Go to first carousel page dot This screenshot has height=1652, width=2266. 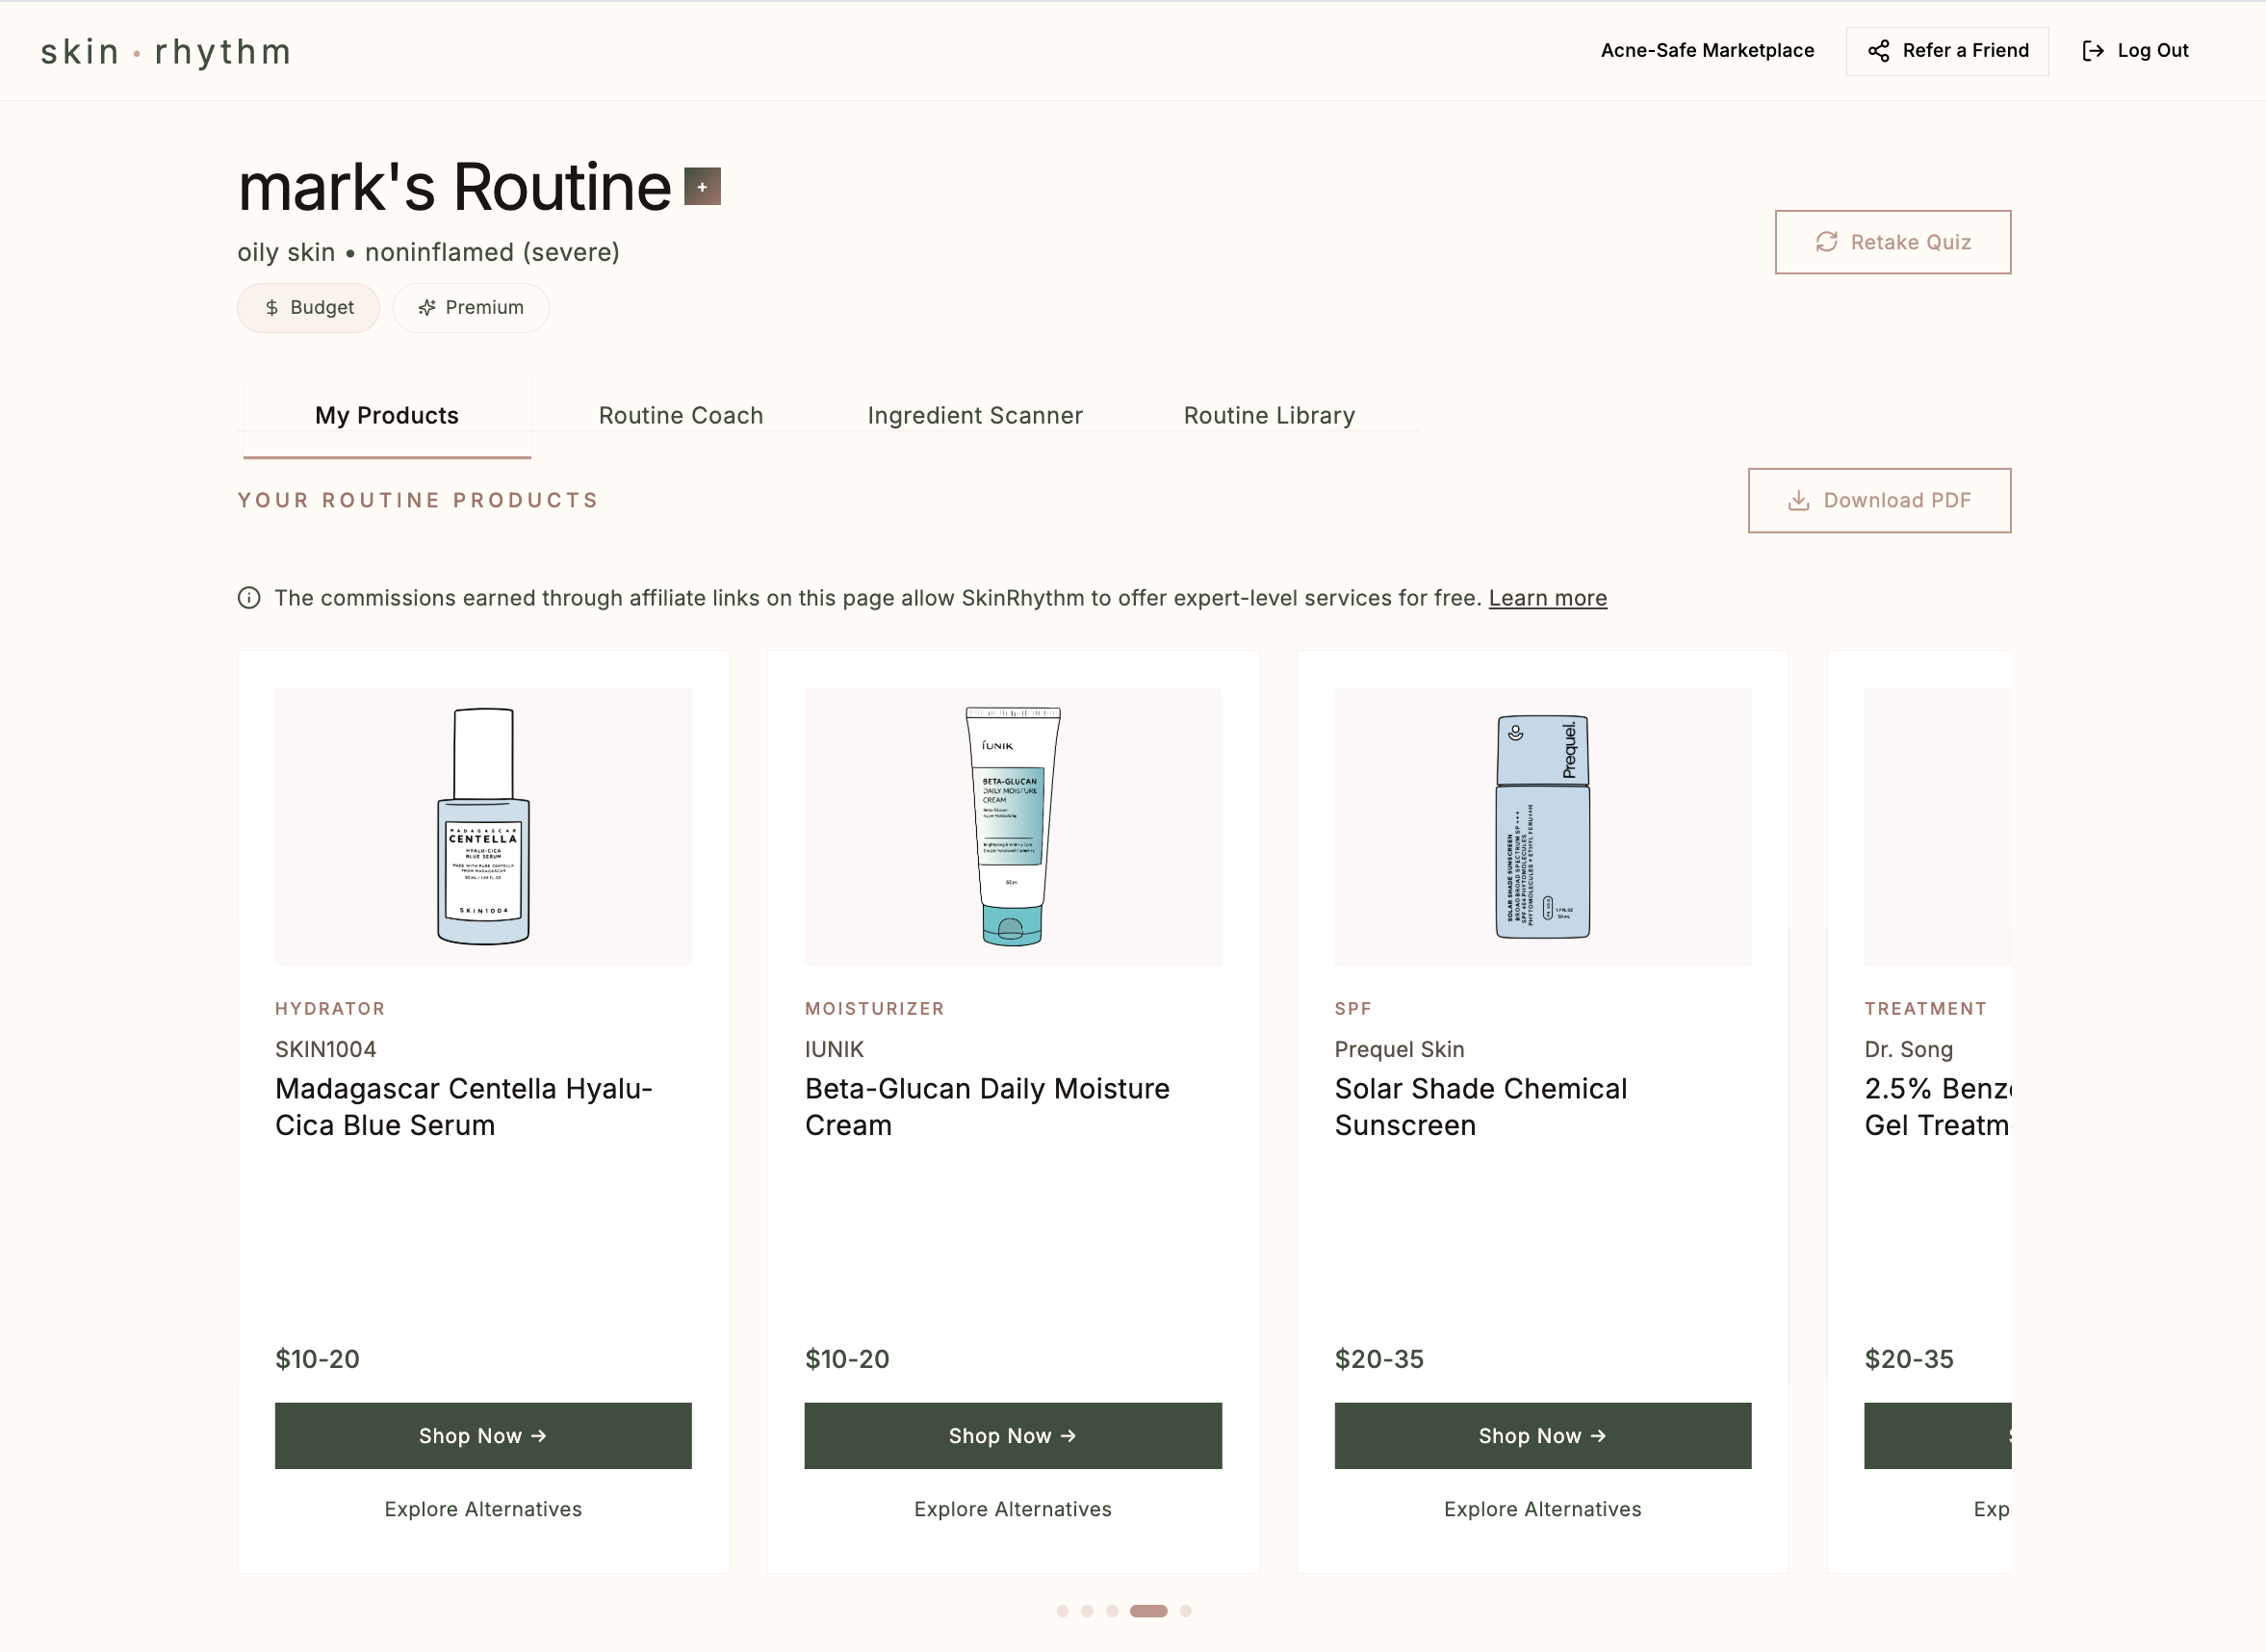1062,1611
